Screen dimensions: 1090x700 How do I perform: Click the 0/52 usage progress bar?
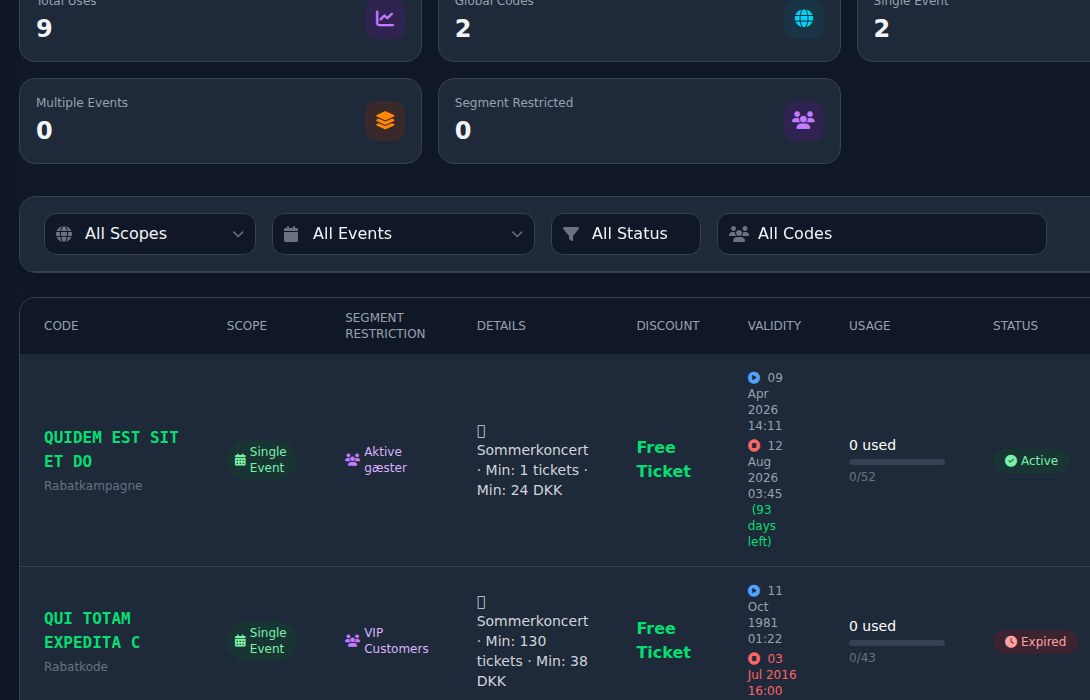tap(897, 462)
